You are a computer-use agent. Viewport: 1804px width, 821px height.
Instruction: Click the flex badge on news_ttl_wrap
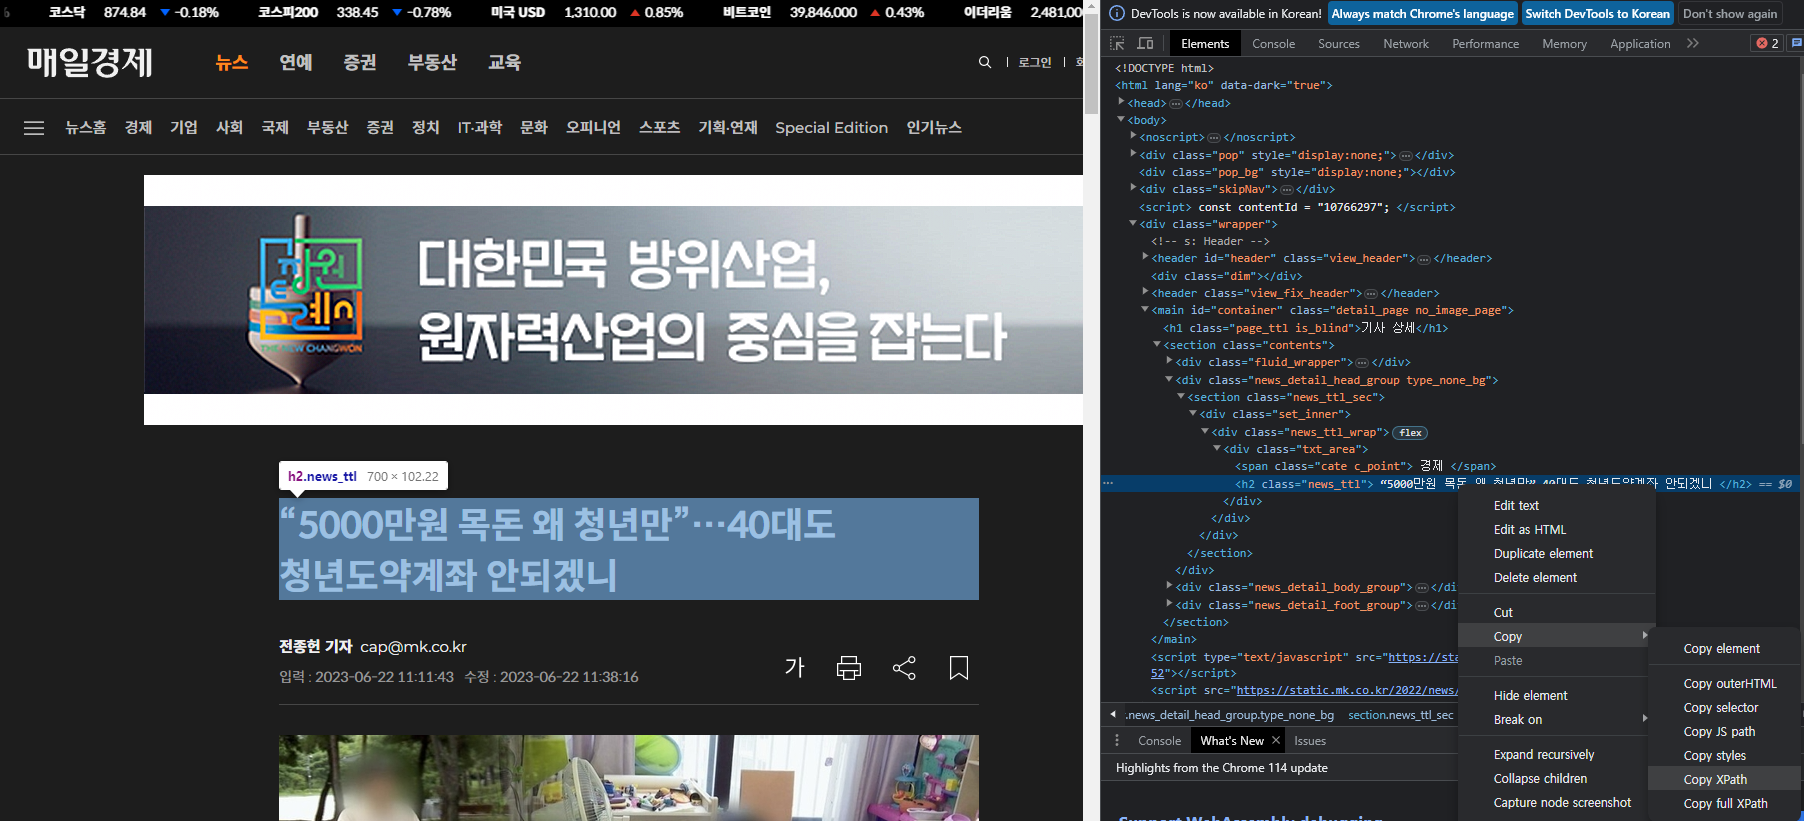(1410, 433)
